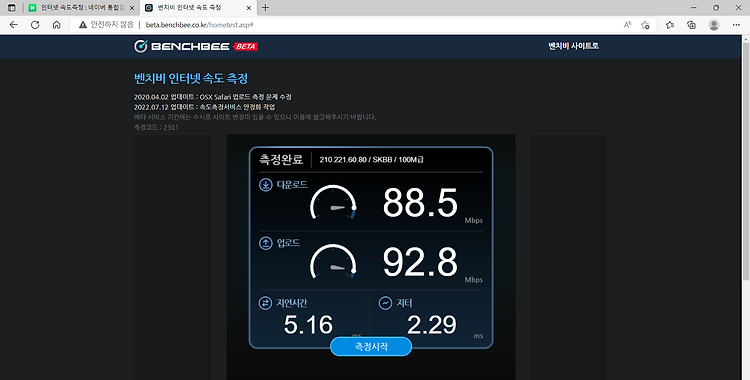Open browser settings and more menu
Image resolution: width=750 pixels, height=380 pixels.
(x=736, y=25)
